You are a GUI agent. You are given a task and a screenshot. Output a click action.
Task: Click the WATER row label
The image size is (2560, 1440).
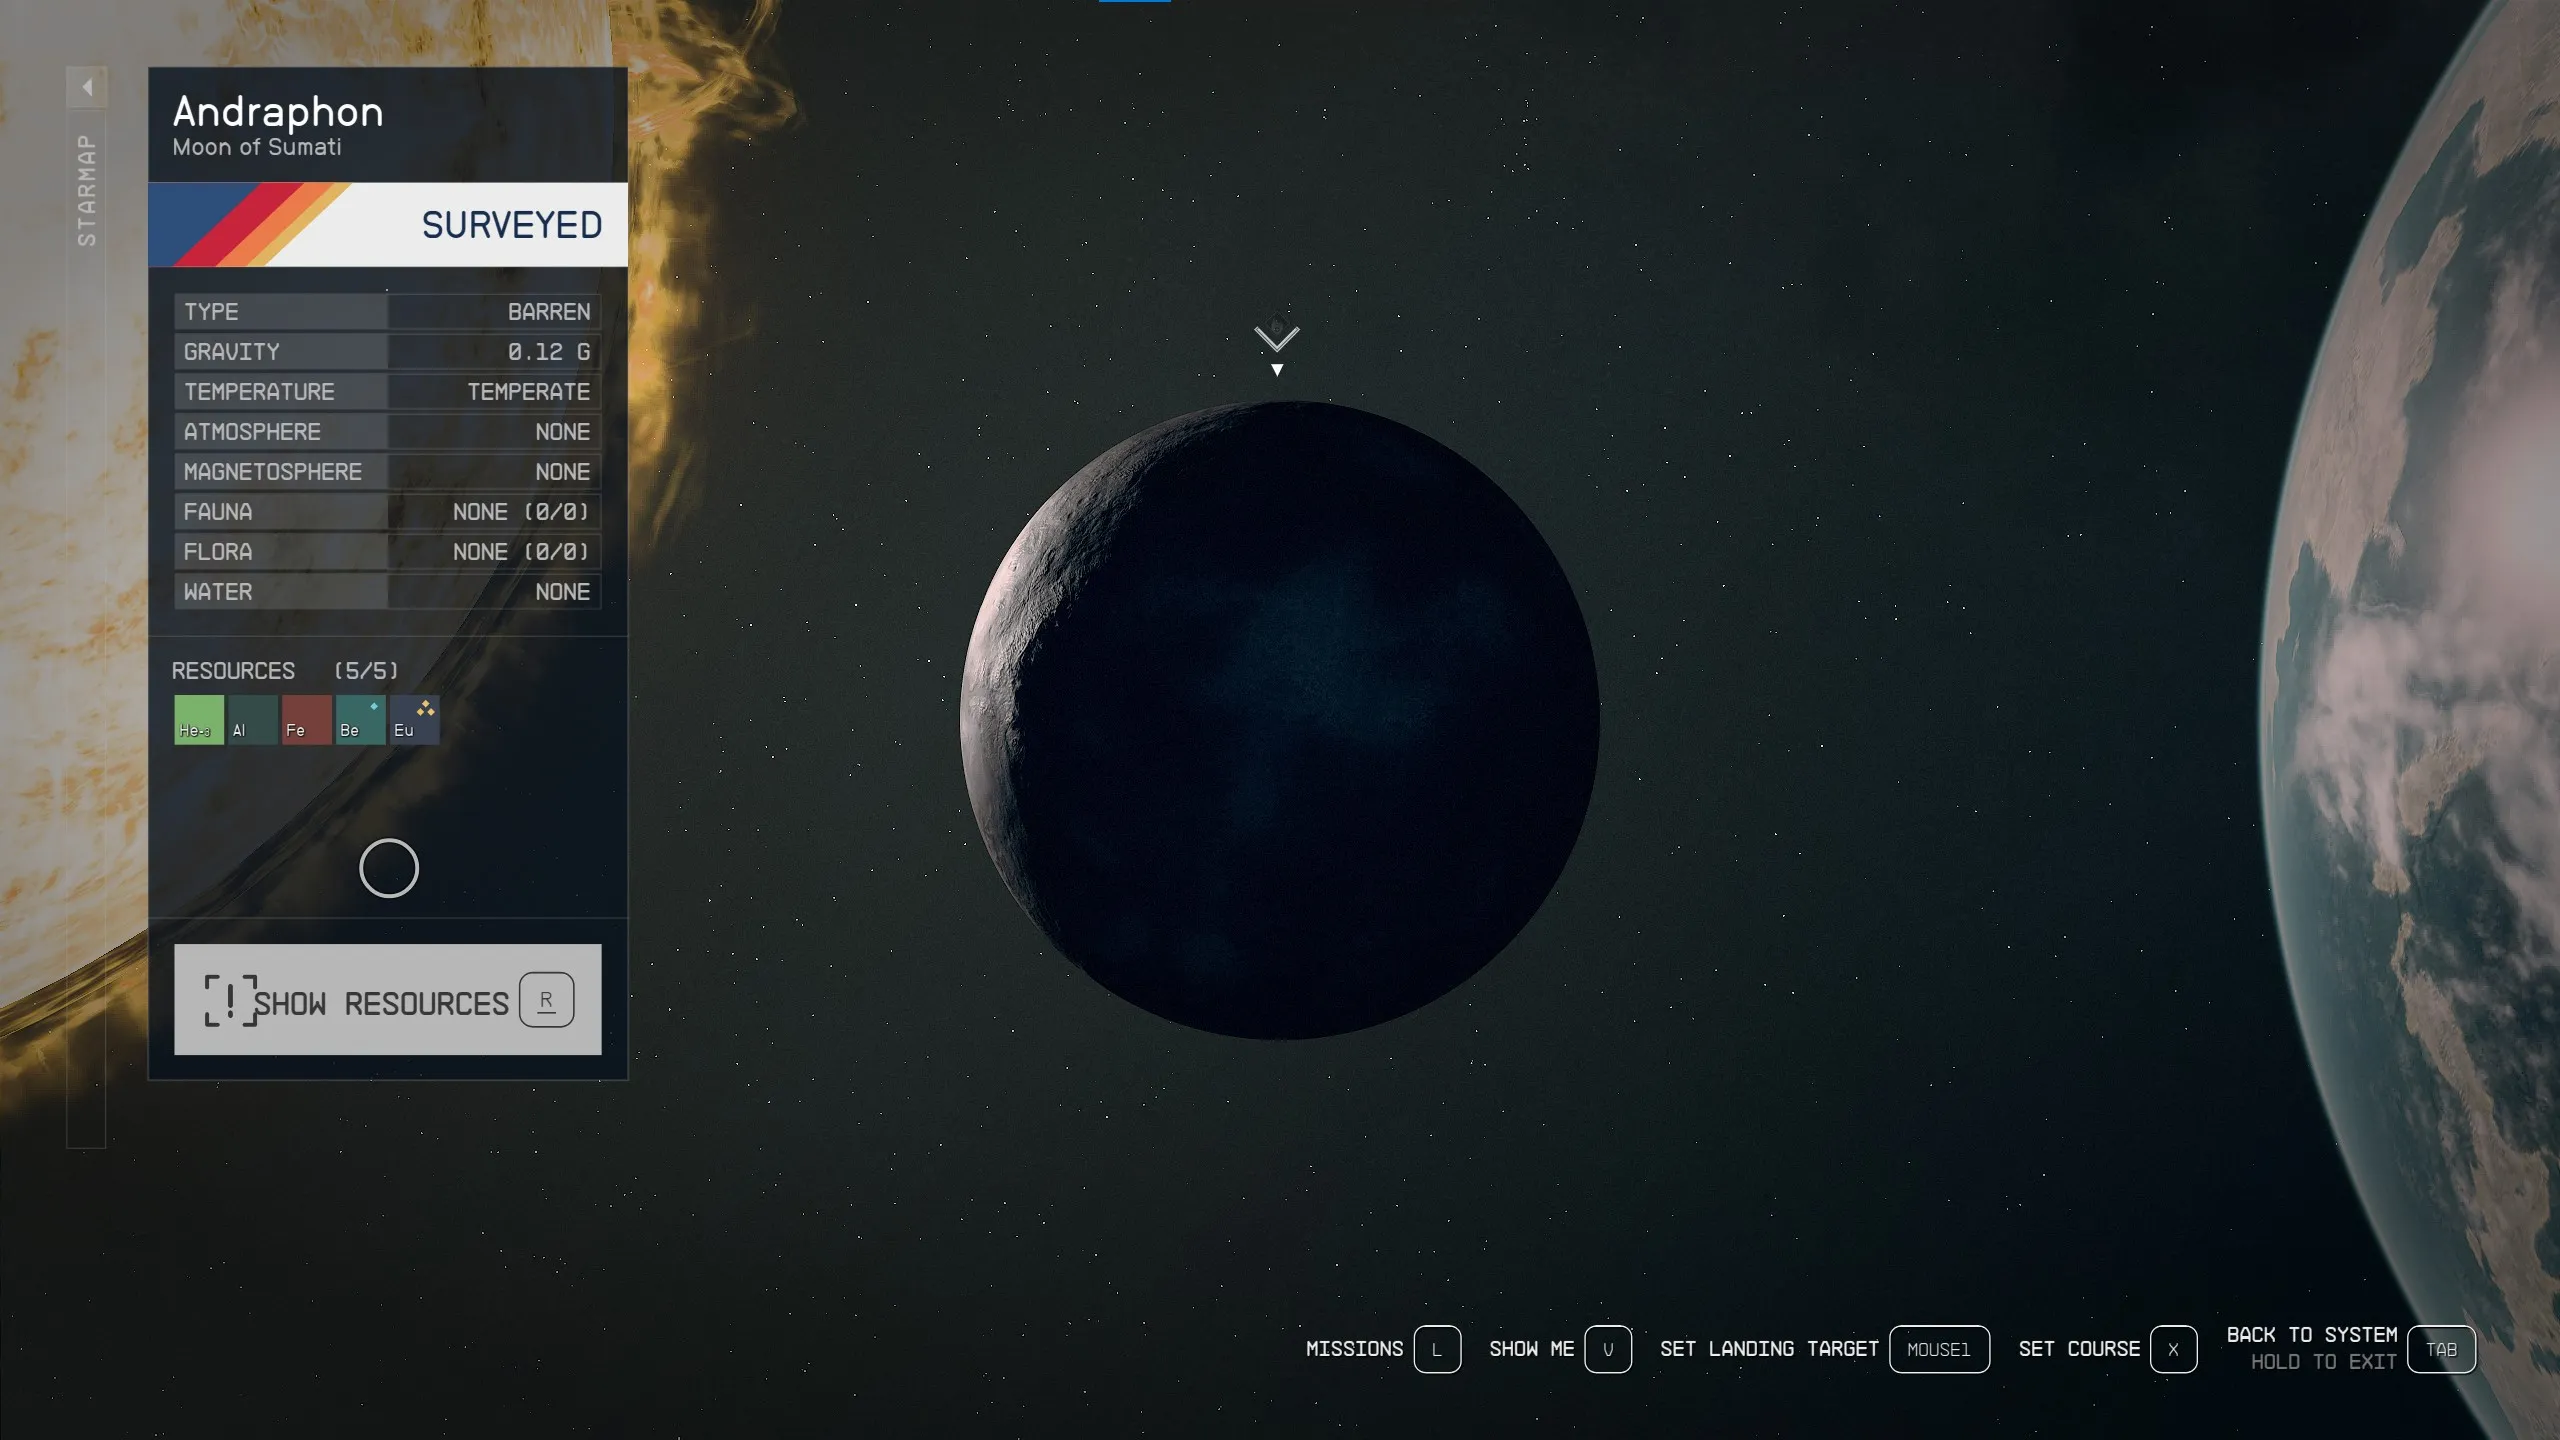click(x=218, y=592)
